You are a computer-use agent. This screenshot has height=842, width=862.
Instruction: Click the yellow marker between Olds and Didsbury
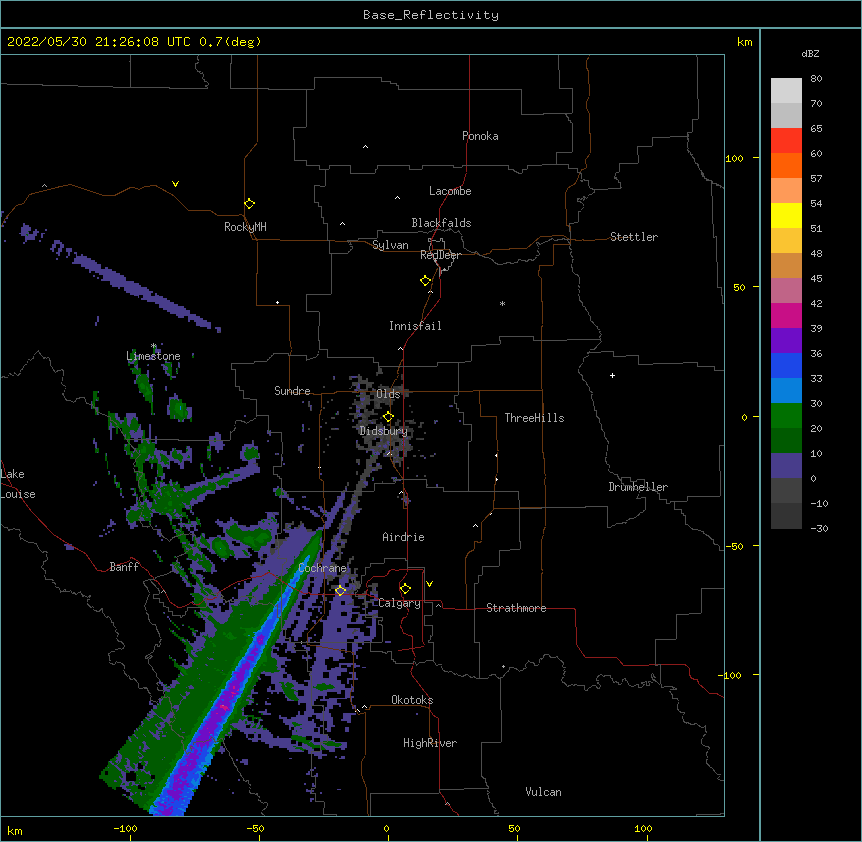point(388,417)
